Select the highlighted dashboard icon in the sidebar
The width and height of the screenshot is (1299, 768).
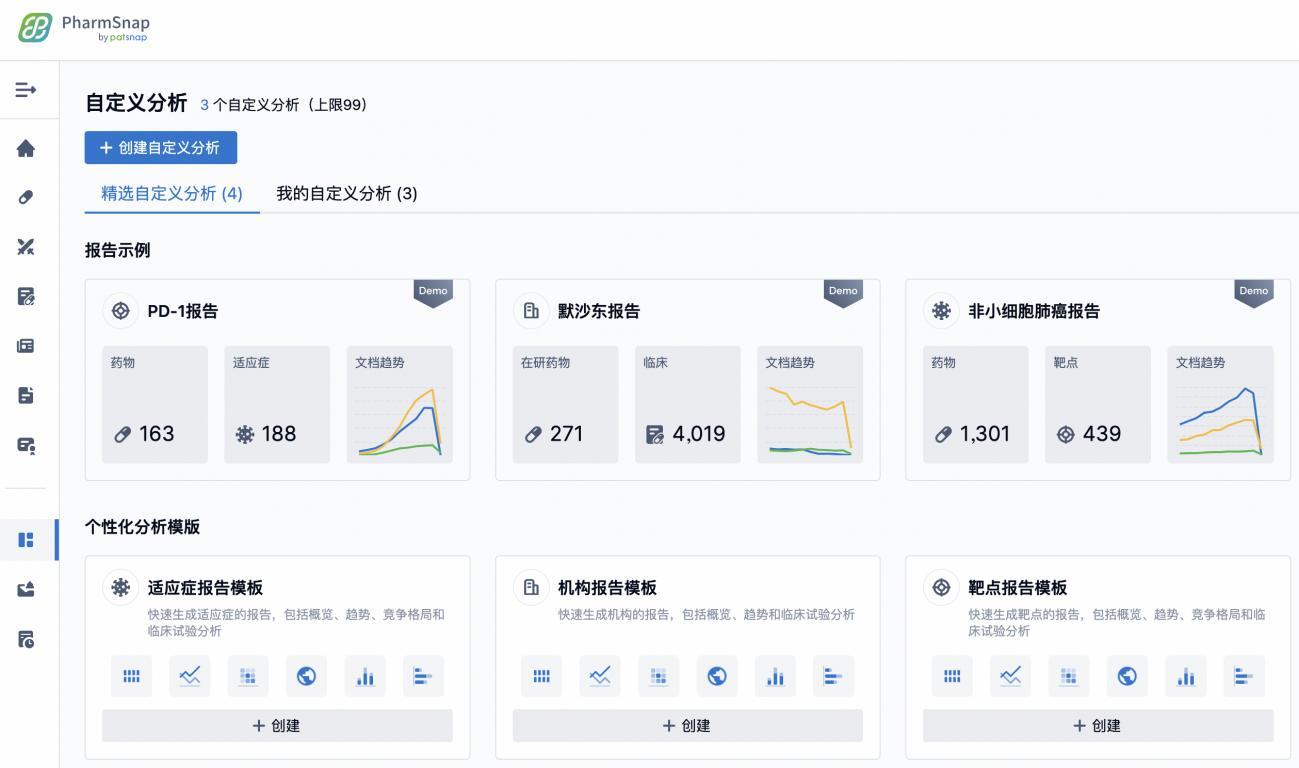coord(25,539)
